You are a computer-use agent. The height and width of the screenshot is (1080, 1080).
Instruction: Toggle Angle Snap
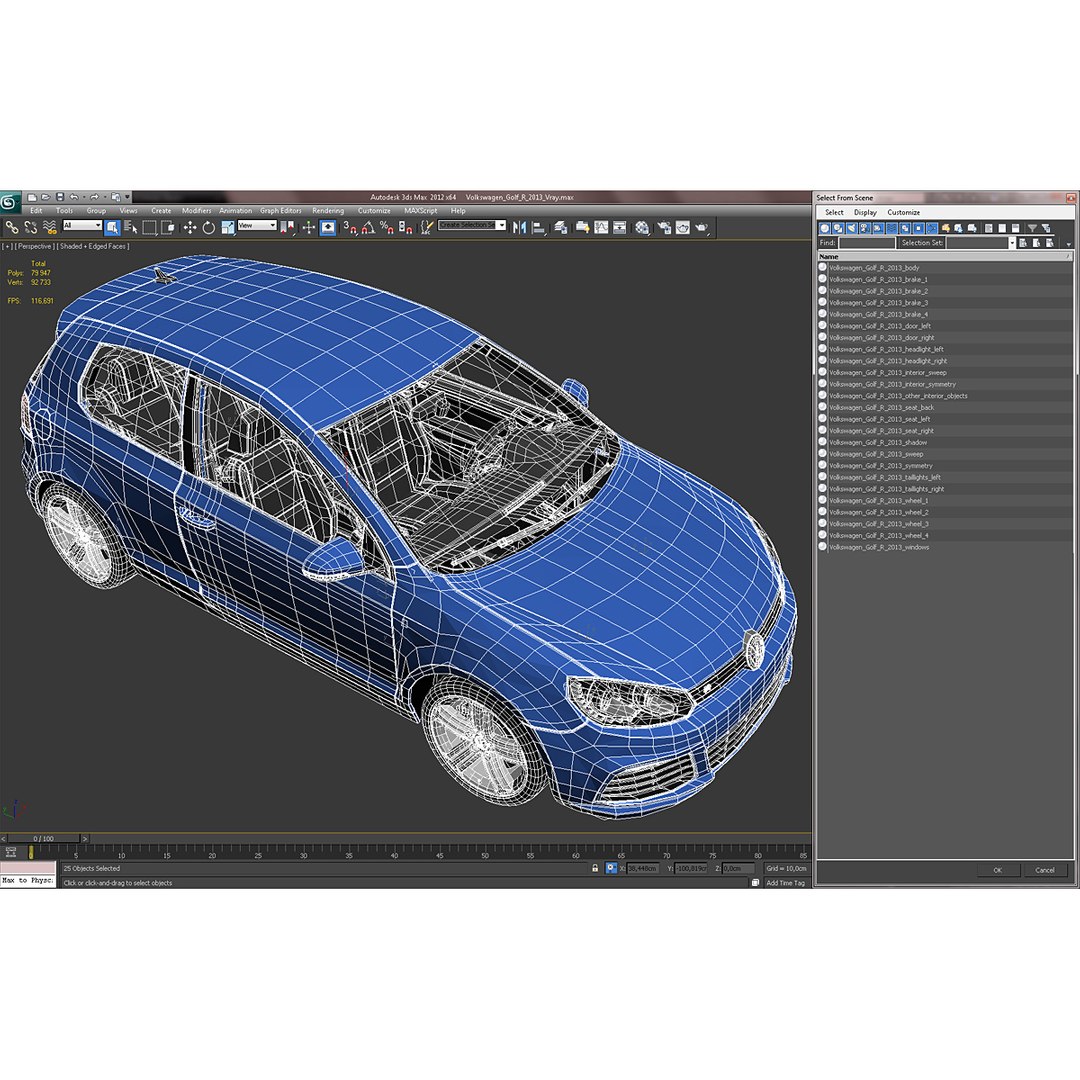368,227
